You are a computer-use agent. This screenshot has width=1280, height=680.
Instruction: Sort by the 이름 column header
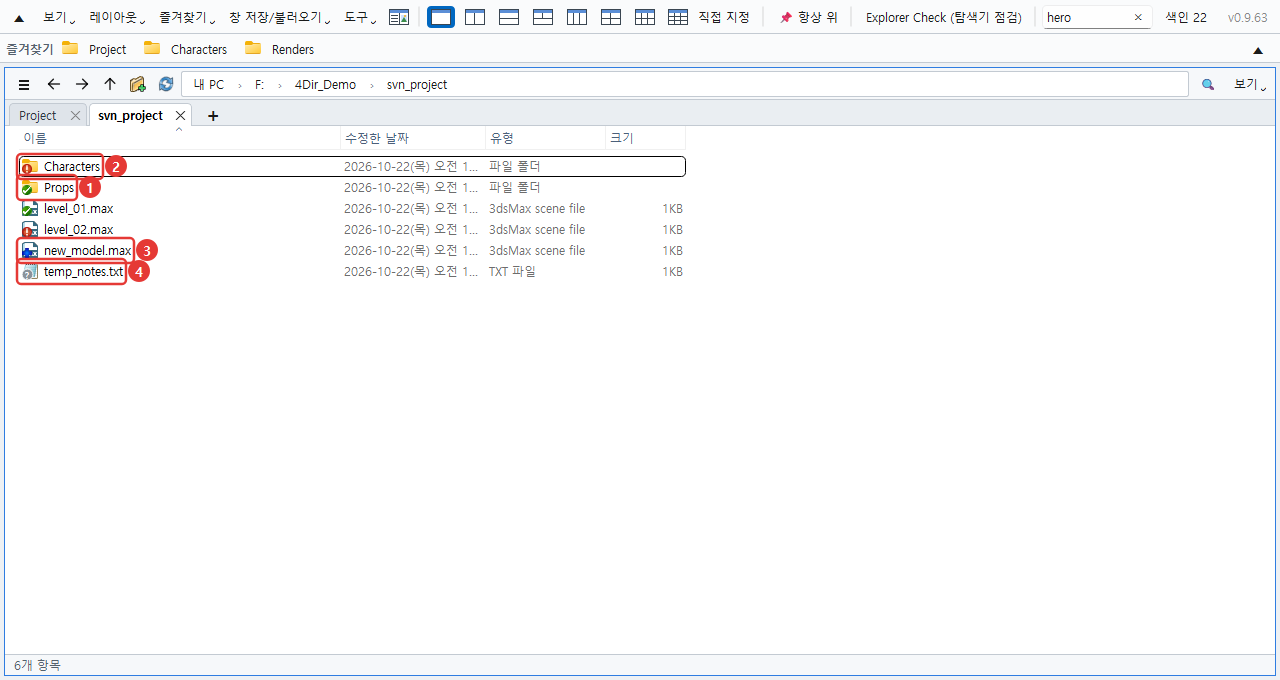point(180,138)
